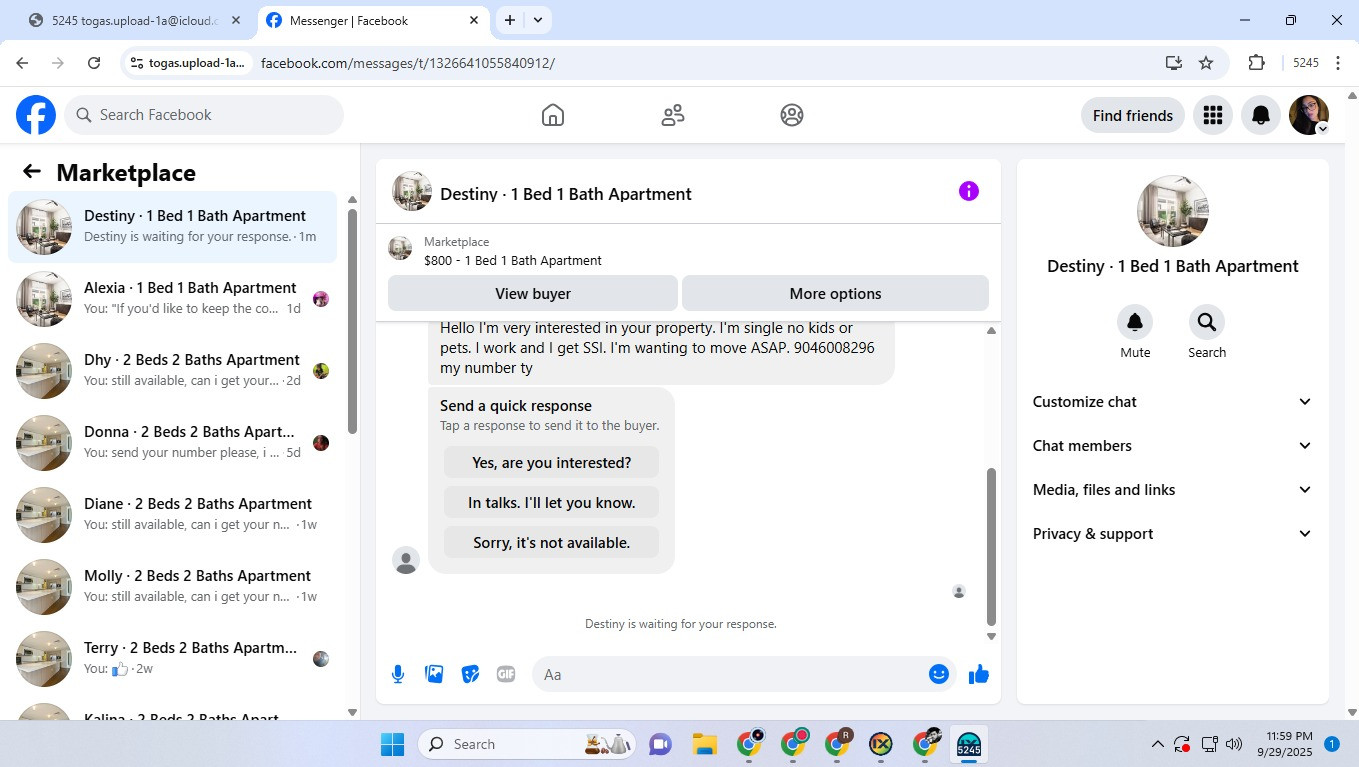Viewport: 1359px width, 767px height.
Task: Open the profile circle icon in top navigation
Action: pyautogui.click(x=792, y=115)
